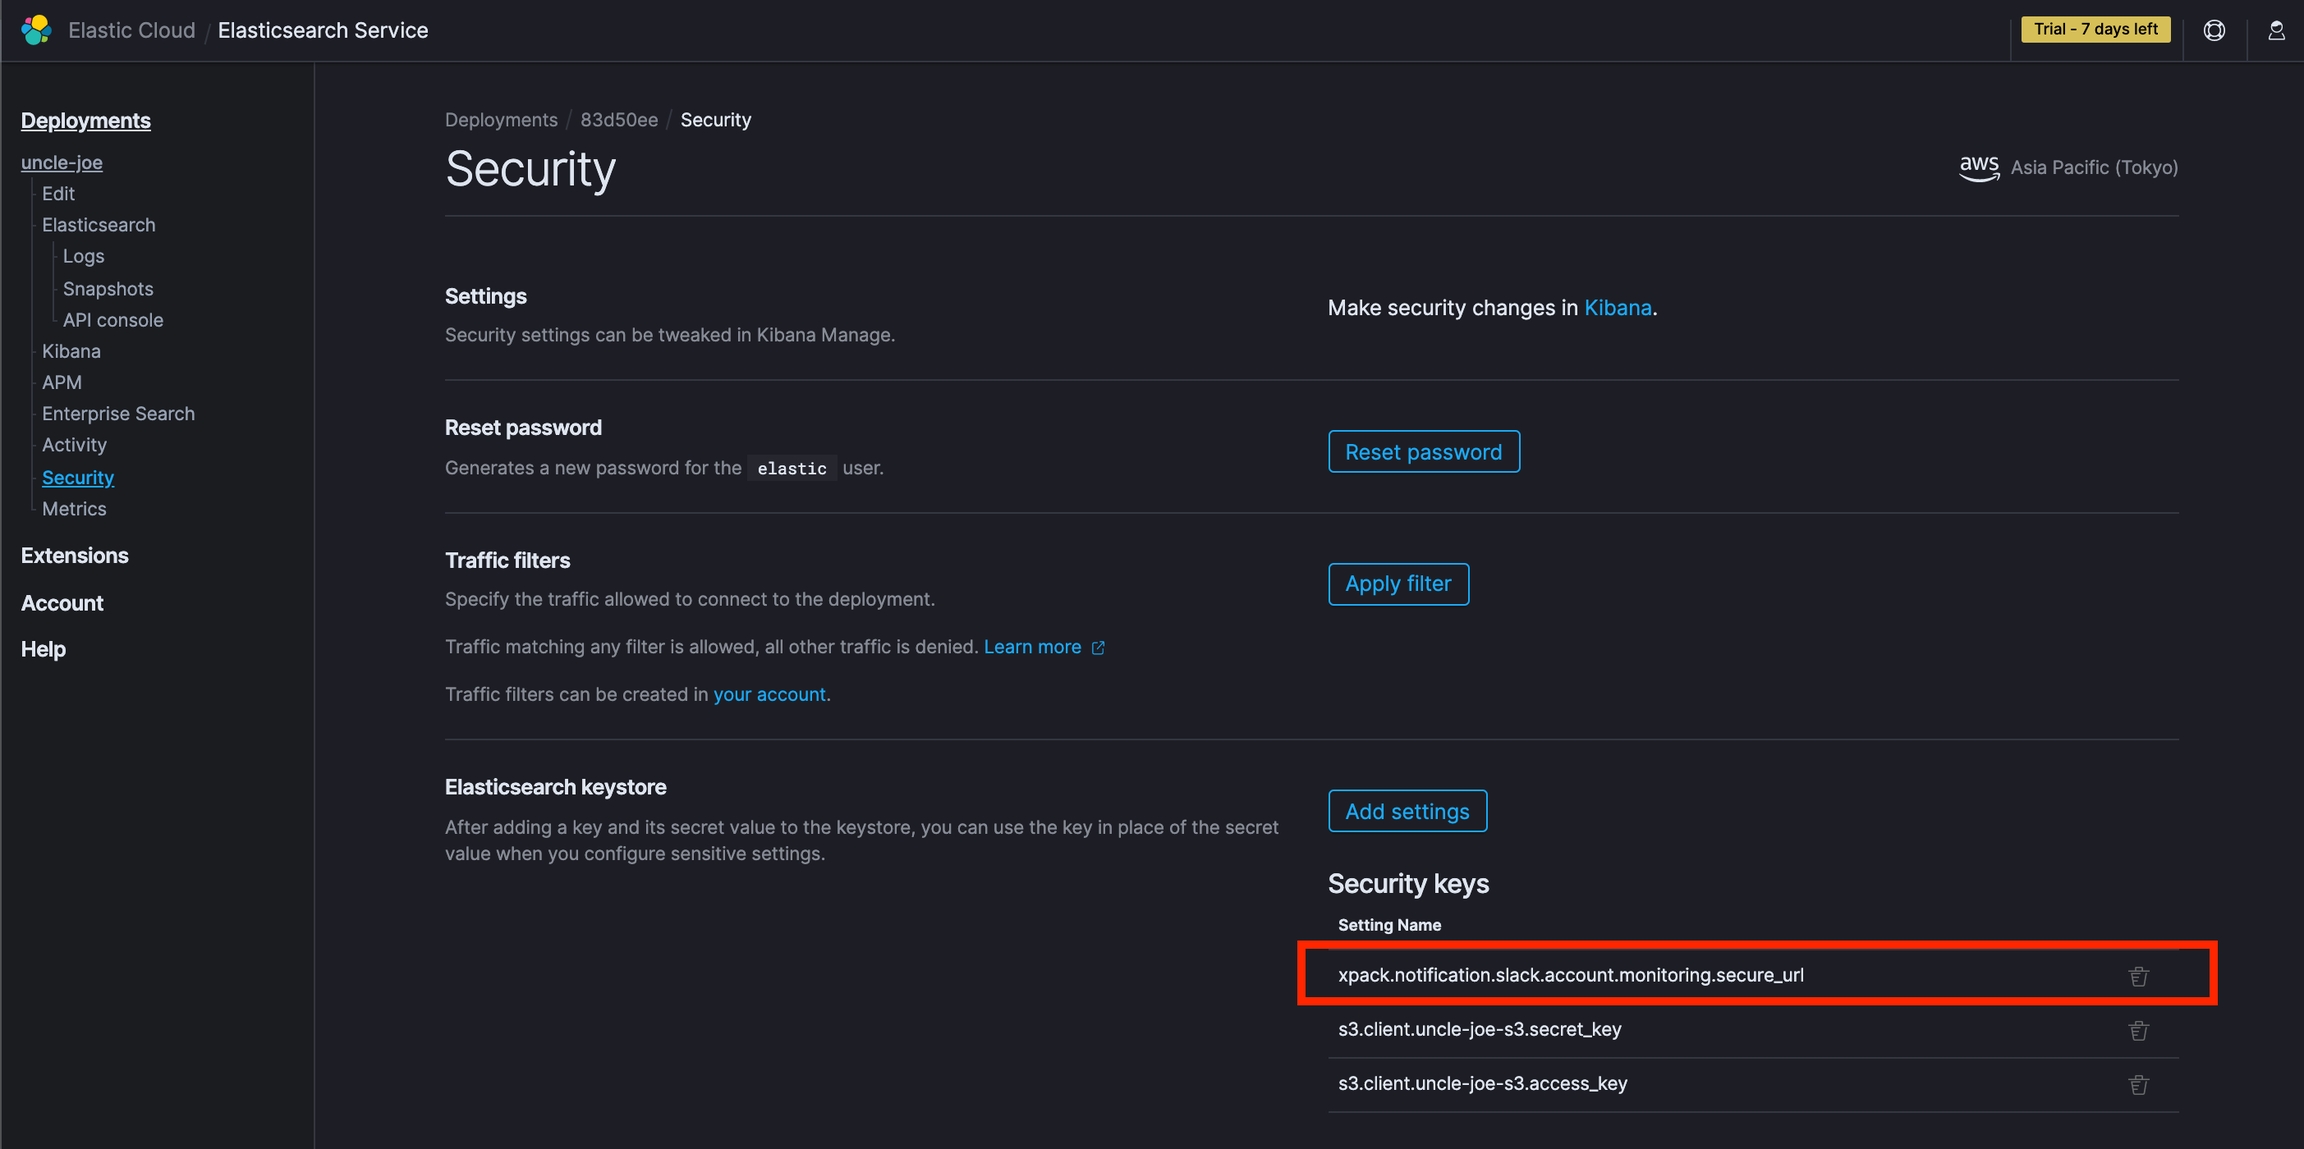The width and height of the screenshot is (2304, 1149).
Task: Select the uncle-joe deployment in sidebar
Action: pos(62,162)
